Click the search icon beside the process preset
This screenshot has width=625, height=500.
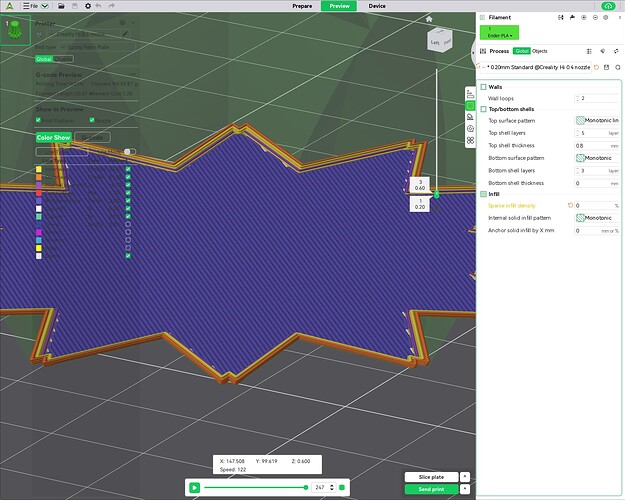[x=618, y=66]
